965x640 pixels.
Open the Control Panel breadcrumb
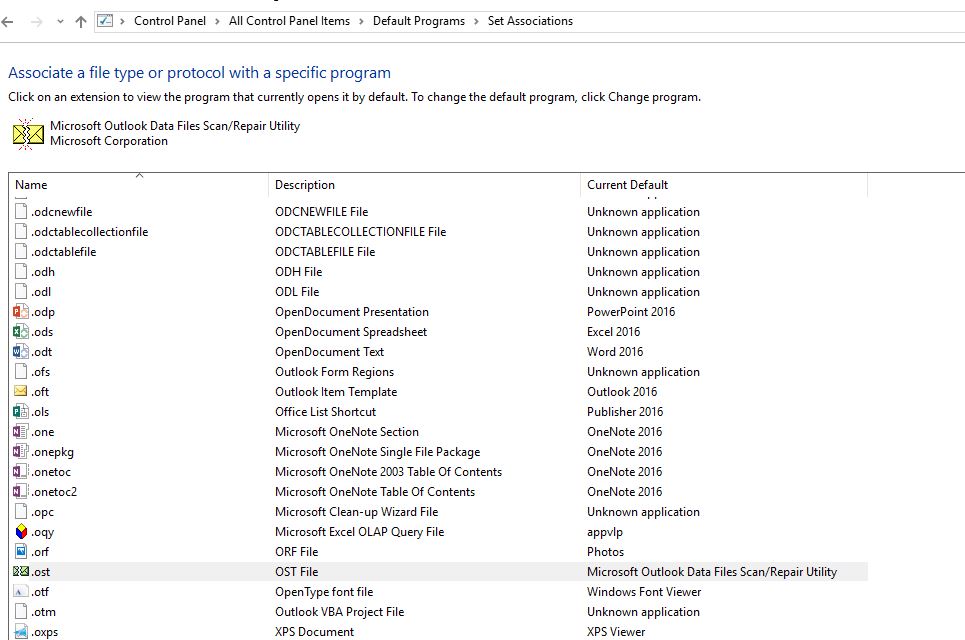[170, 21]
